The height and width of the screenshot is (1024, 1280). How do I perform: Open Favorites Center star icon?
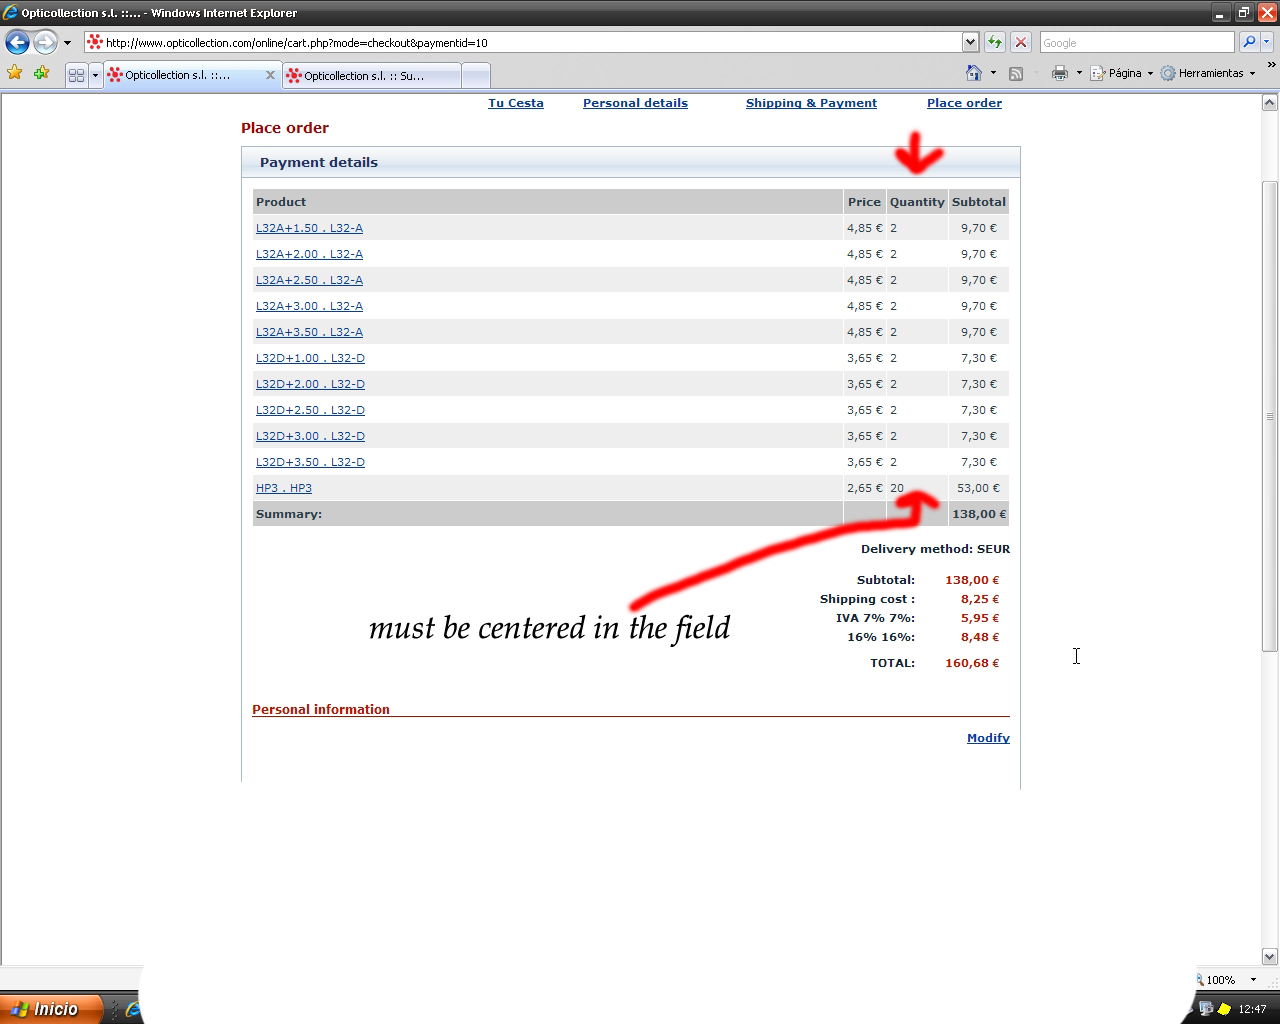pos(15,73)
